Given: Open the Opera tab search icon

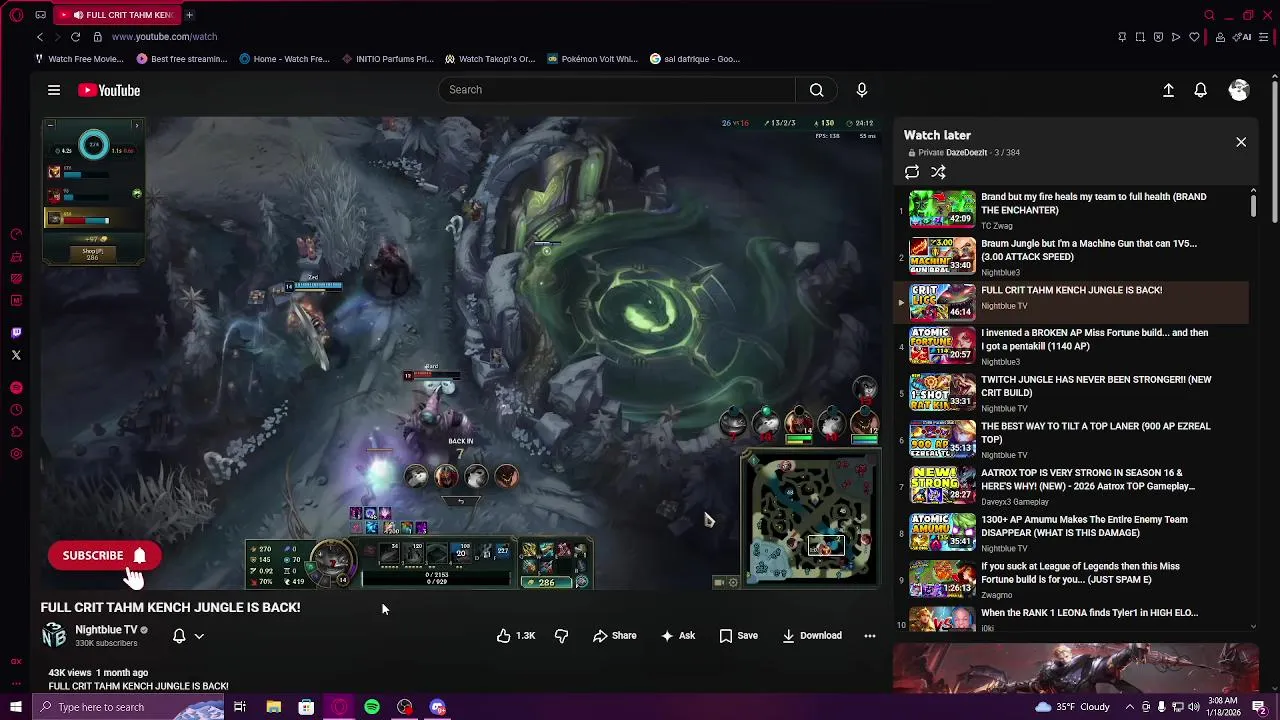Looking at the screenshot, I should (1209, 15).
